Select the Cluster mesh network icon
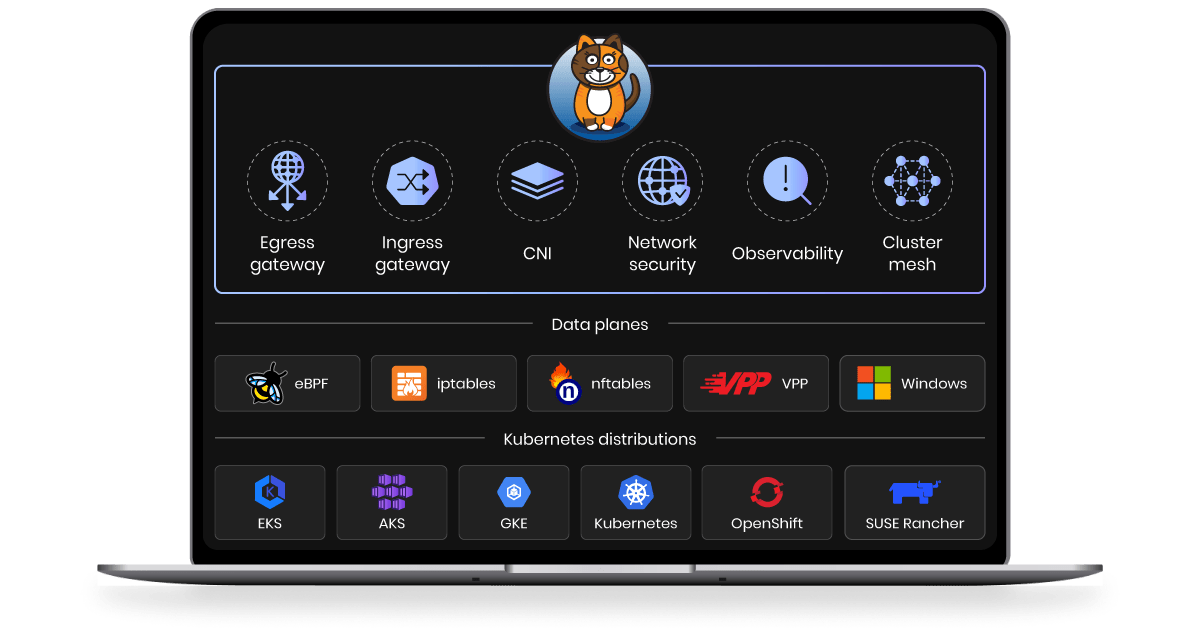1200x628 pixels. (912, 181)
